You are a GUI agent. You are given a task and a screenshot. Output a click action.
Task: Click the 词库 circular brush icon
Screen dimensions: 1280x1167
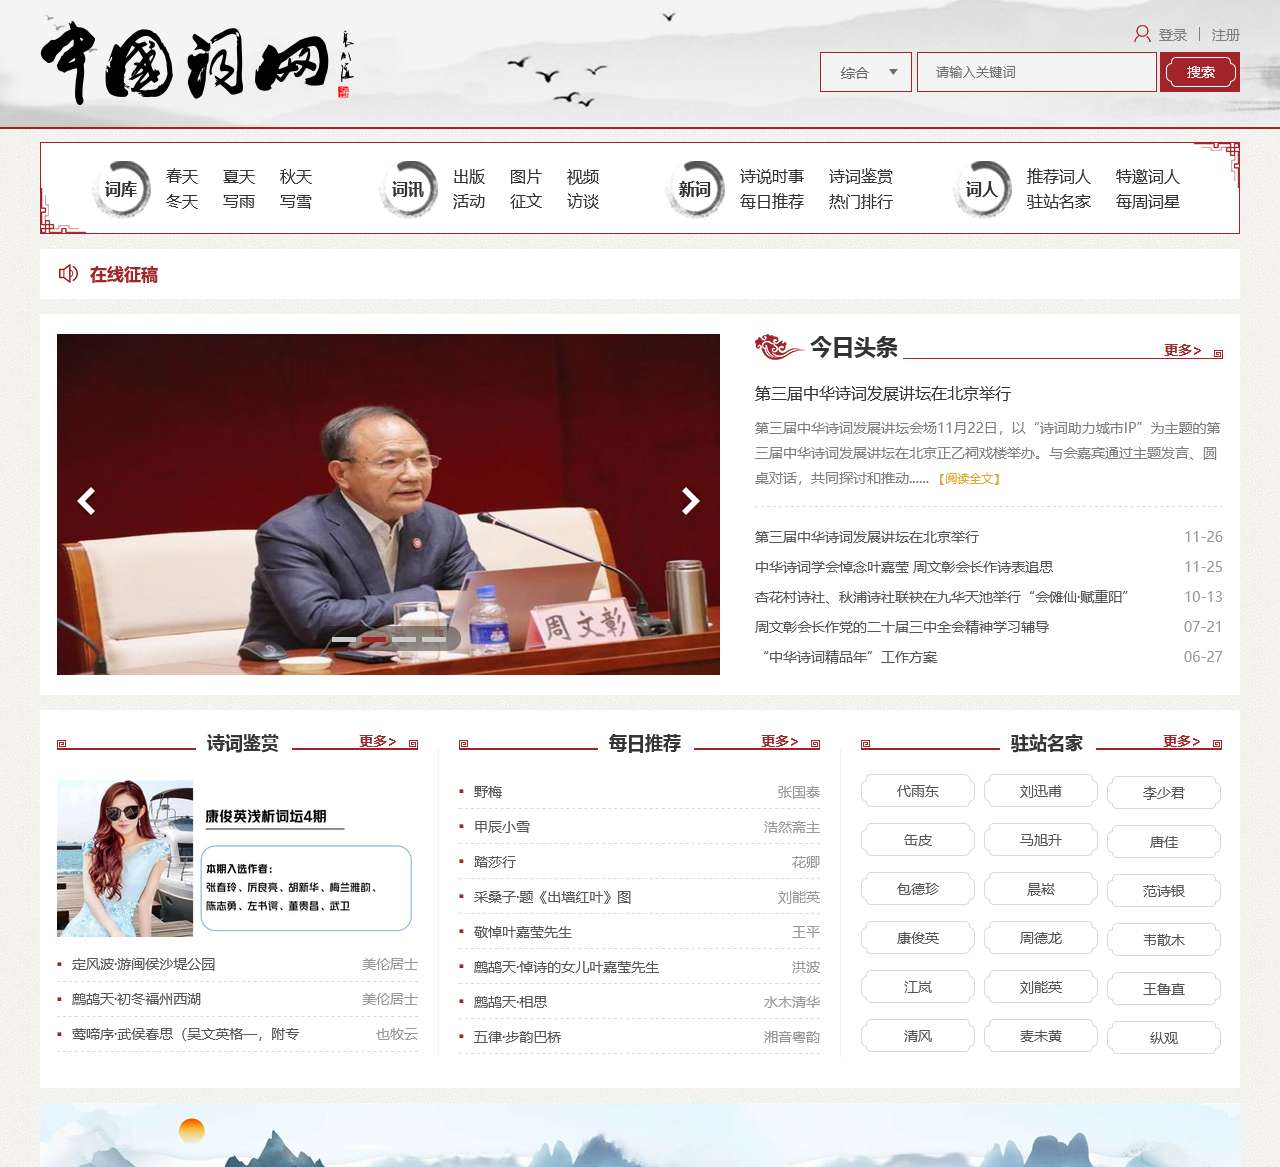pyautogui.click(x=121, y=189)
